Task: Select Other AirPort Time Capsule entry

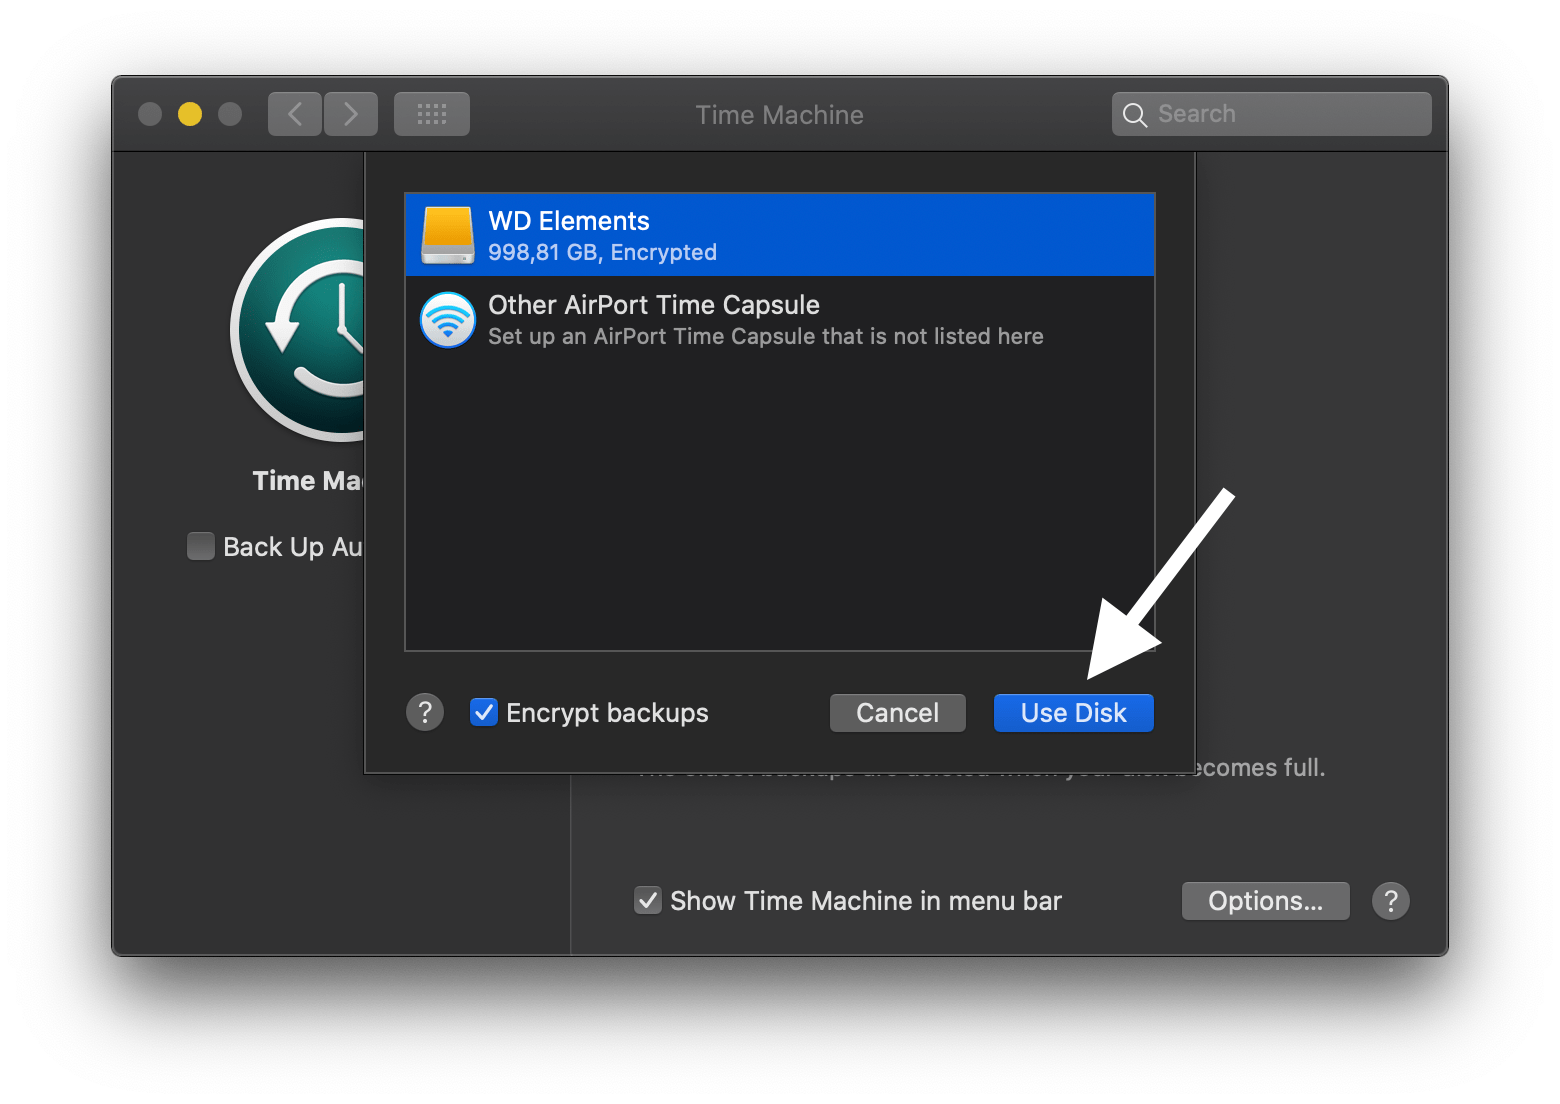Action: [780, 319]
